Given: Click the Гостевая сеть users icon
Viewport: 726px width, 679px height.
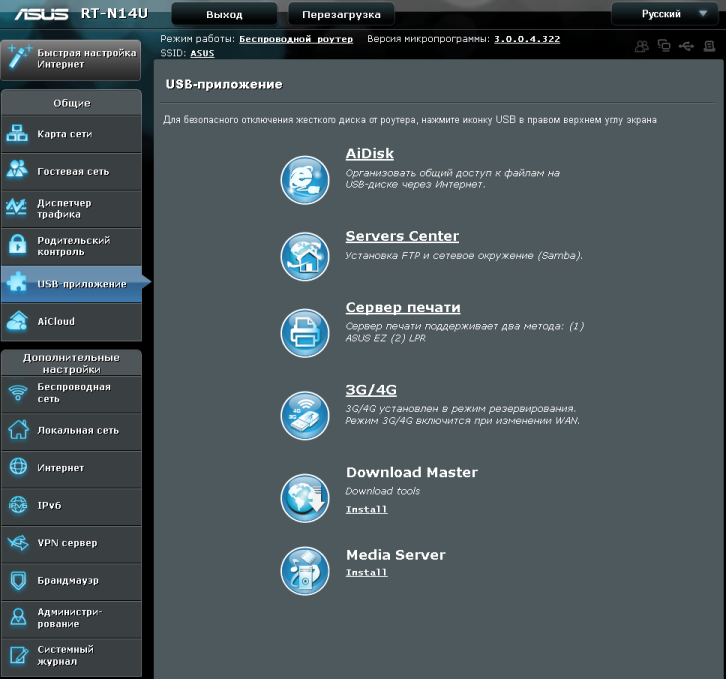Looking at the screenshot, I should coord(17,170).
